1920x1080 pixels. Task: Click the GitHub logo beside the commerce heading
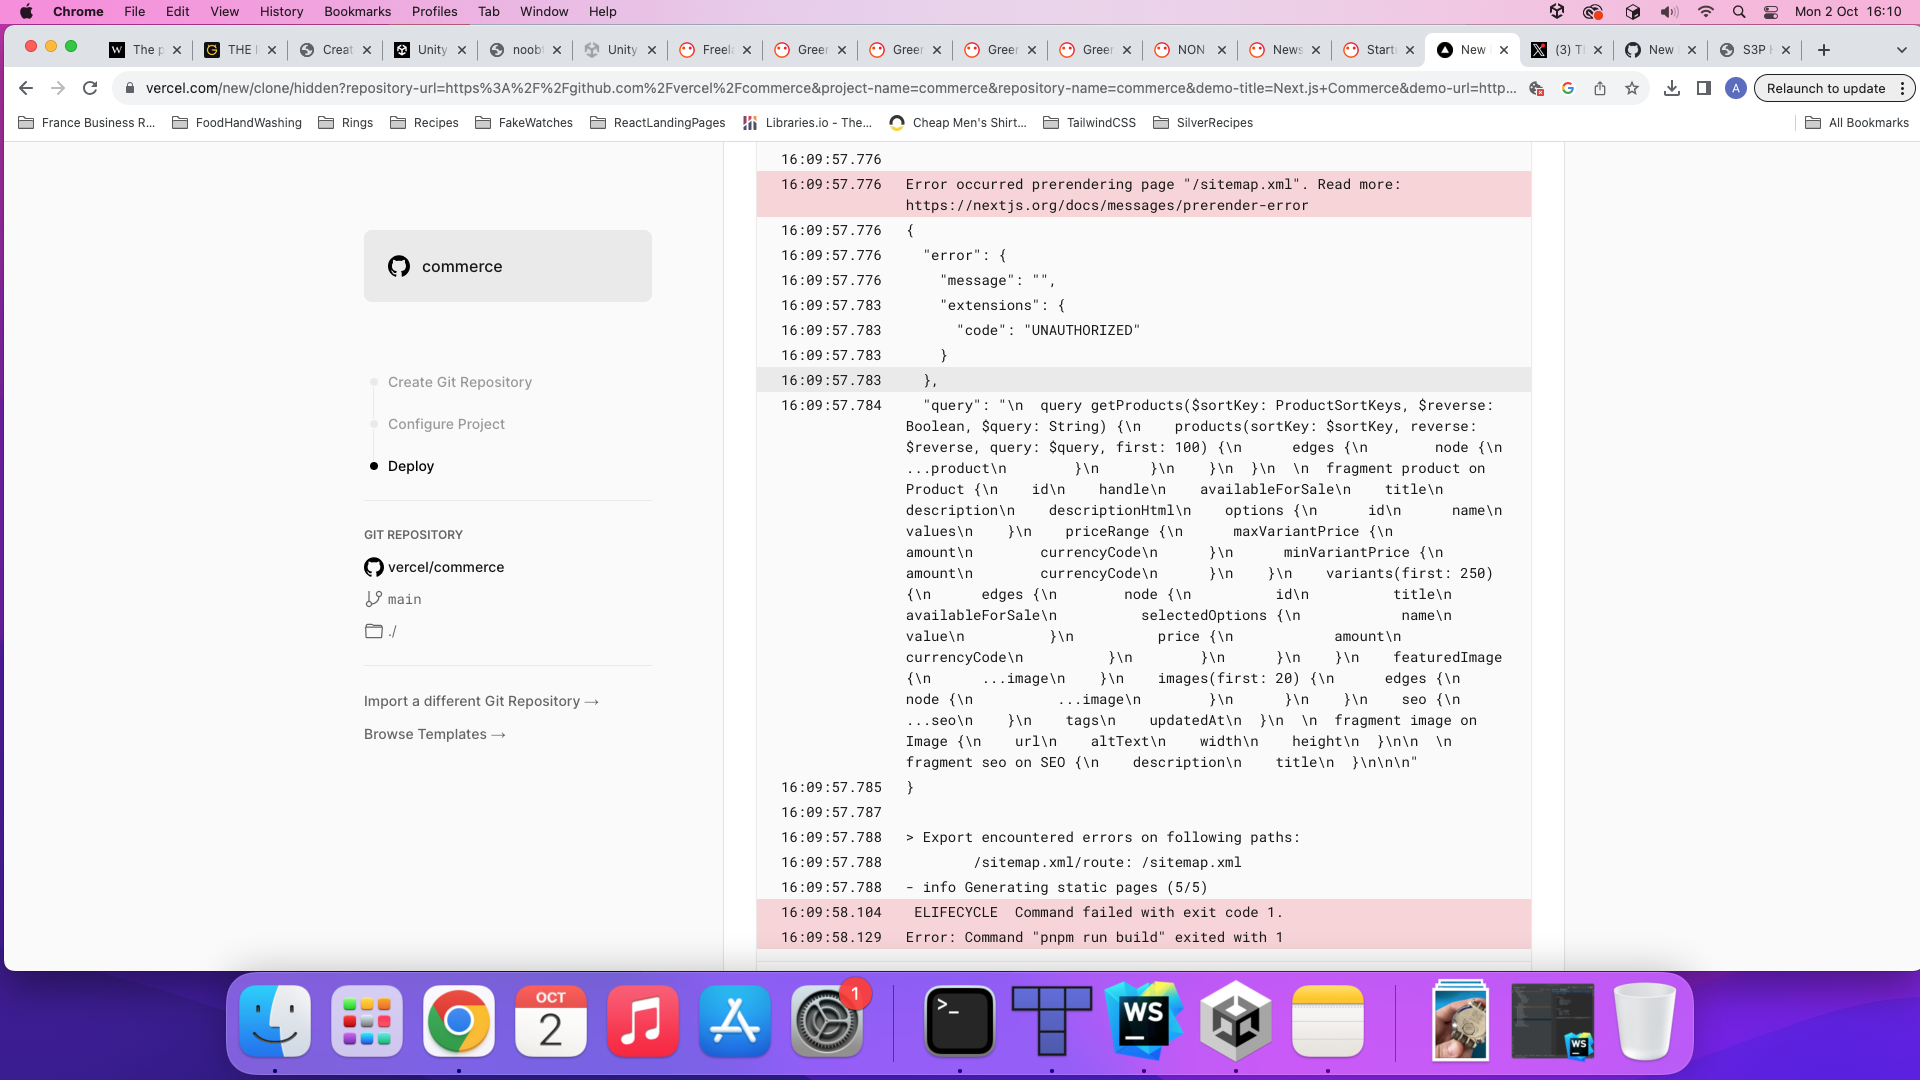tap(398, 266)
